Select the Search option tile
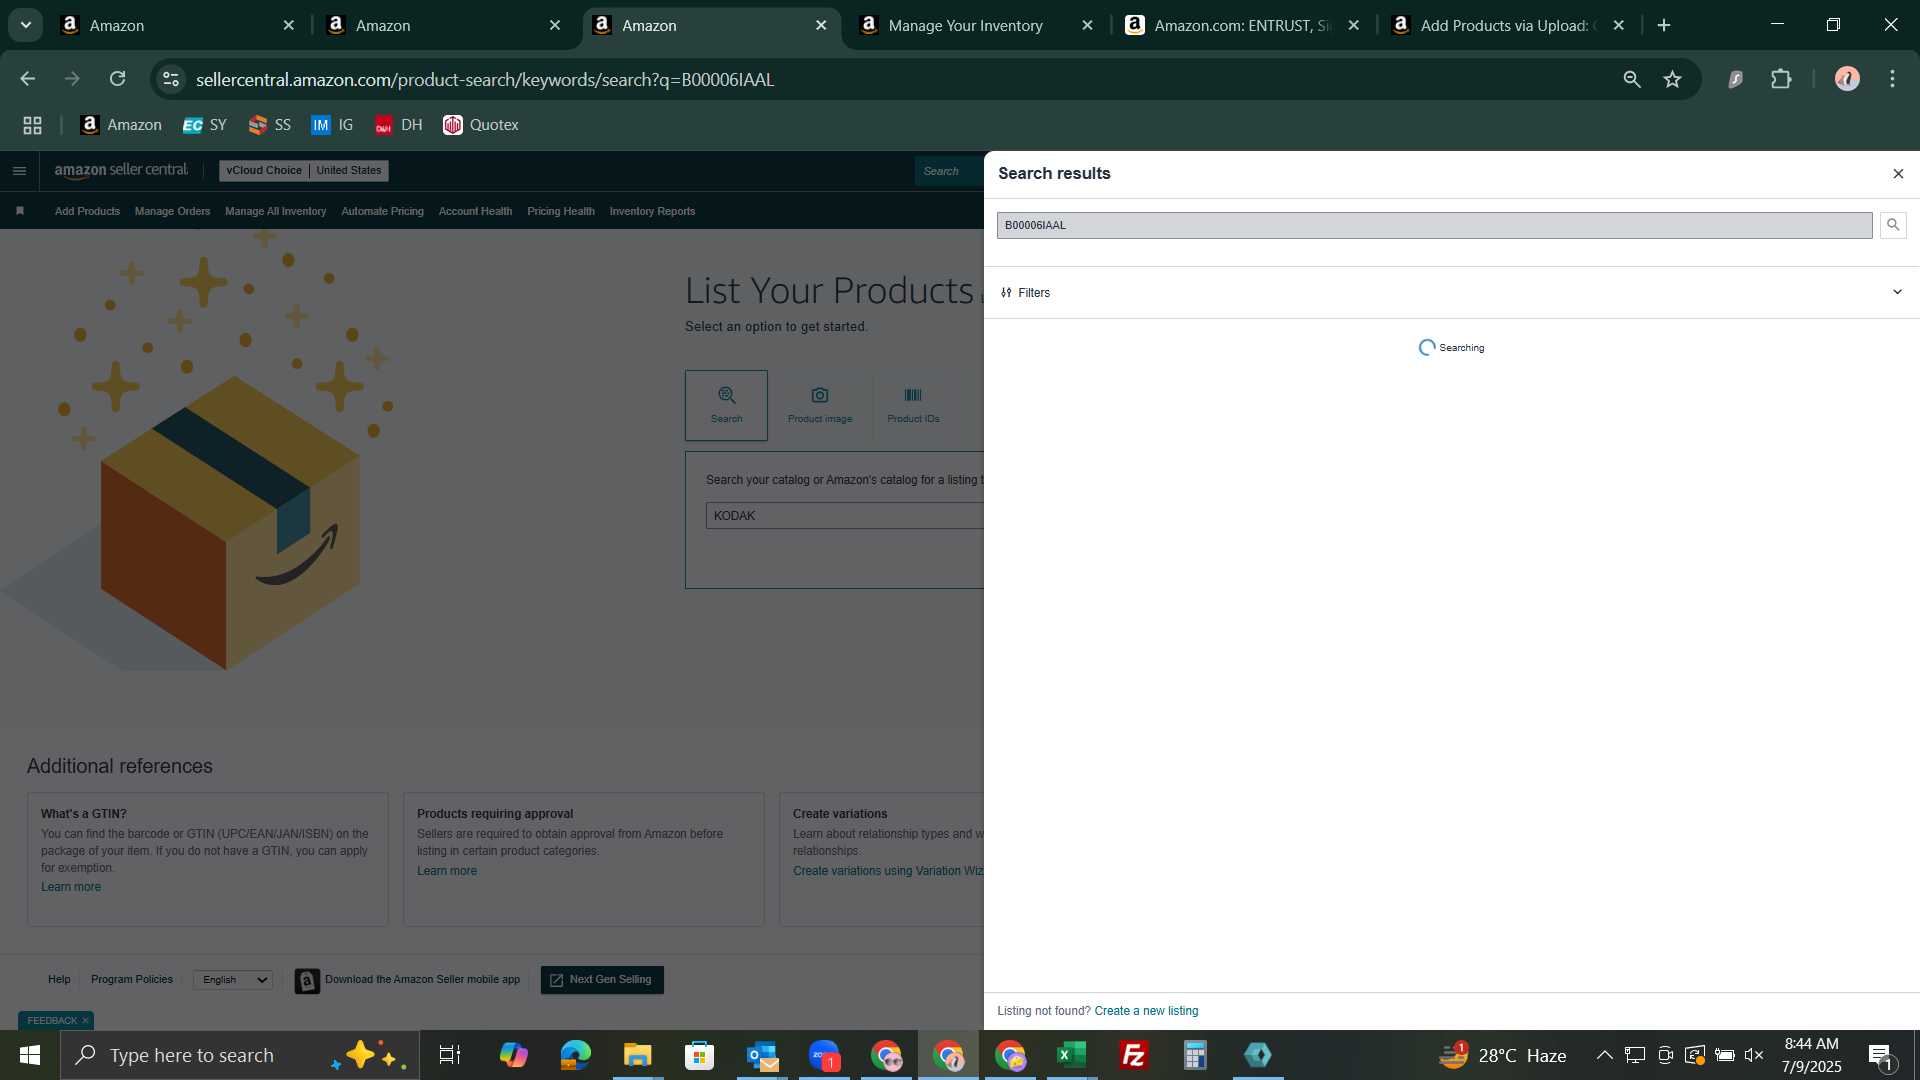The image size is (1920, 1080). pos(726,405)
